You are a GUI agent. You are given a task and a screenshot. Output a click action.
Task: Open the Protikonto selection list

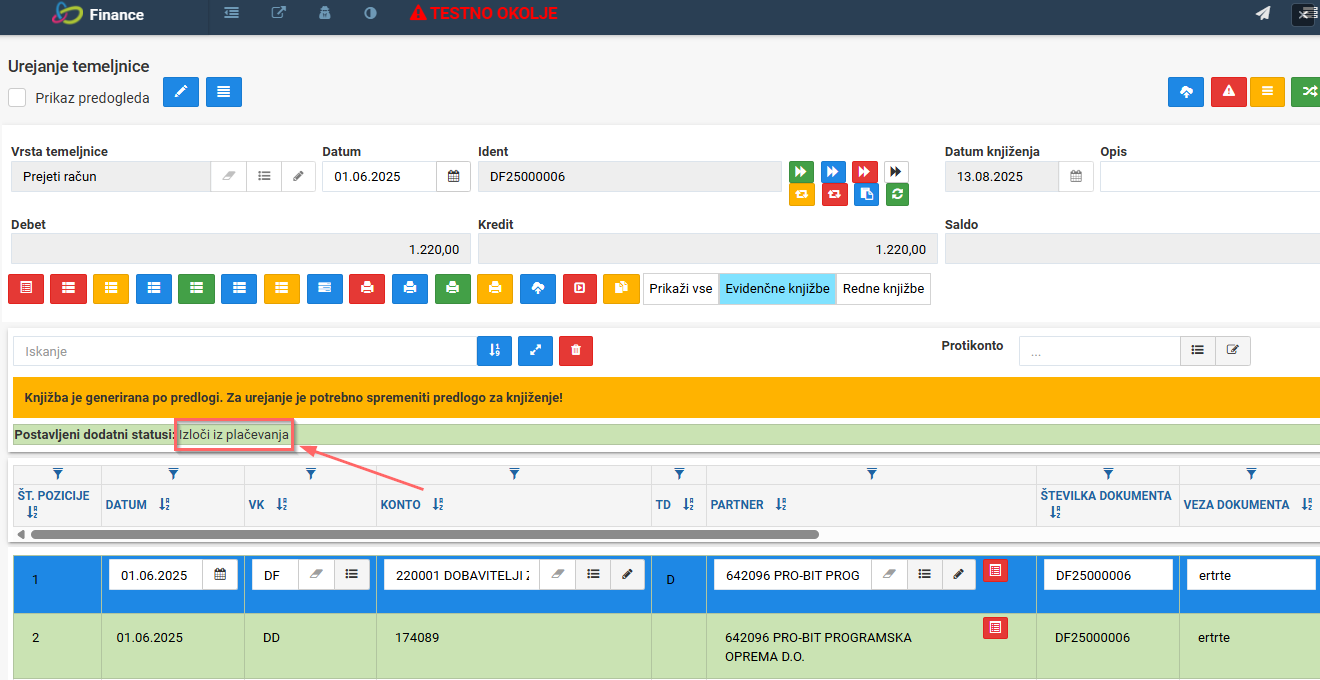[1198, 350]
